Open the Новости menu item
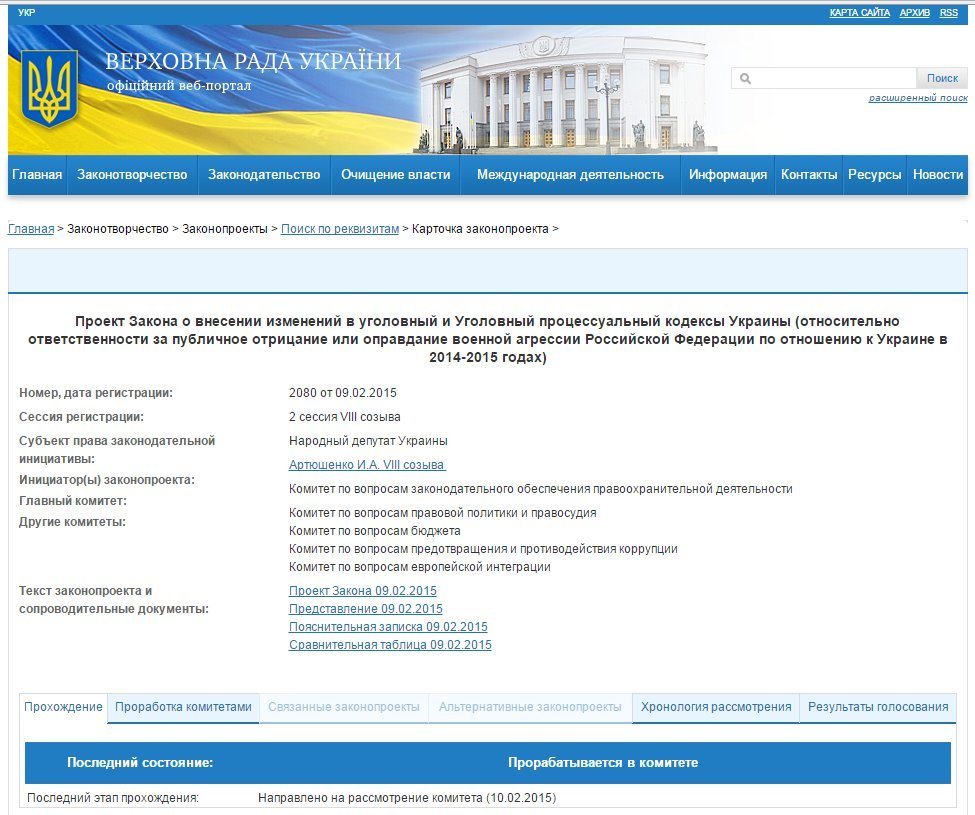The height and width of the screenshot is (815, 975). point(938,175)
